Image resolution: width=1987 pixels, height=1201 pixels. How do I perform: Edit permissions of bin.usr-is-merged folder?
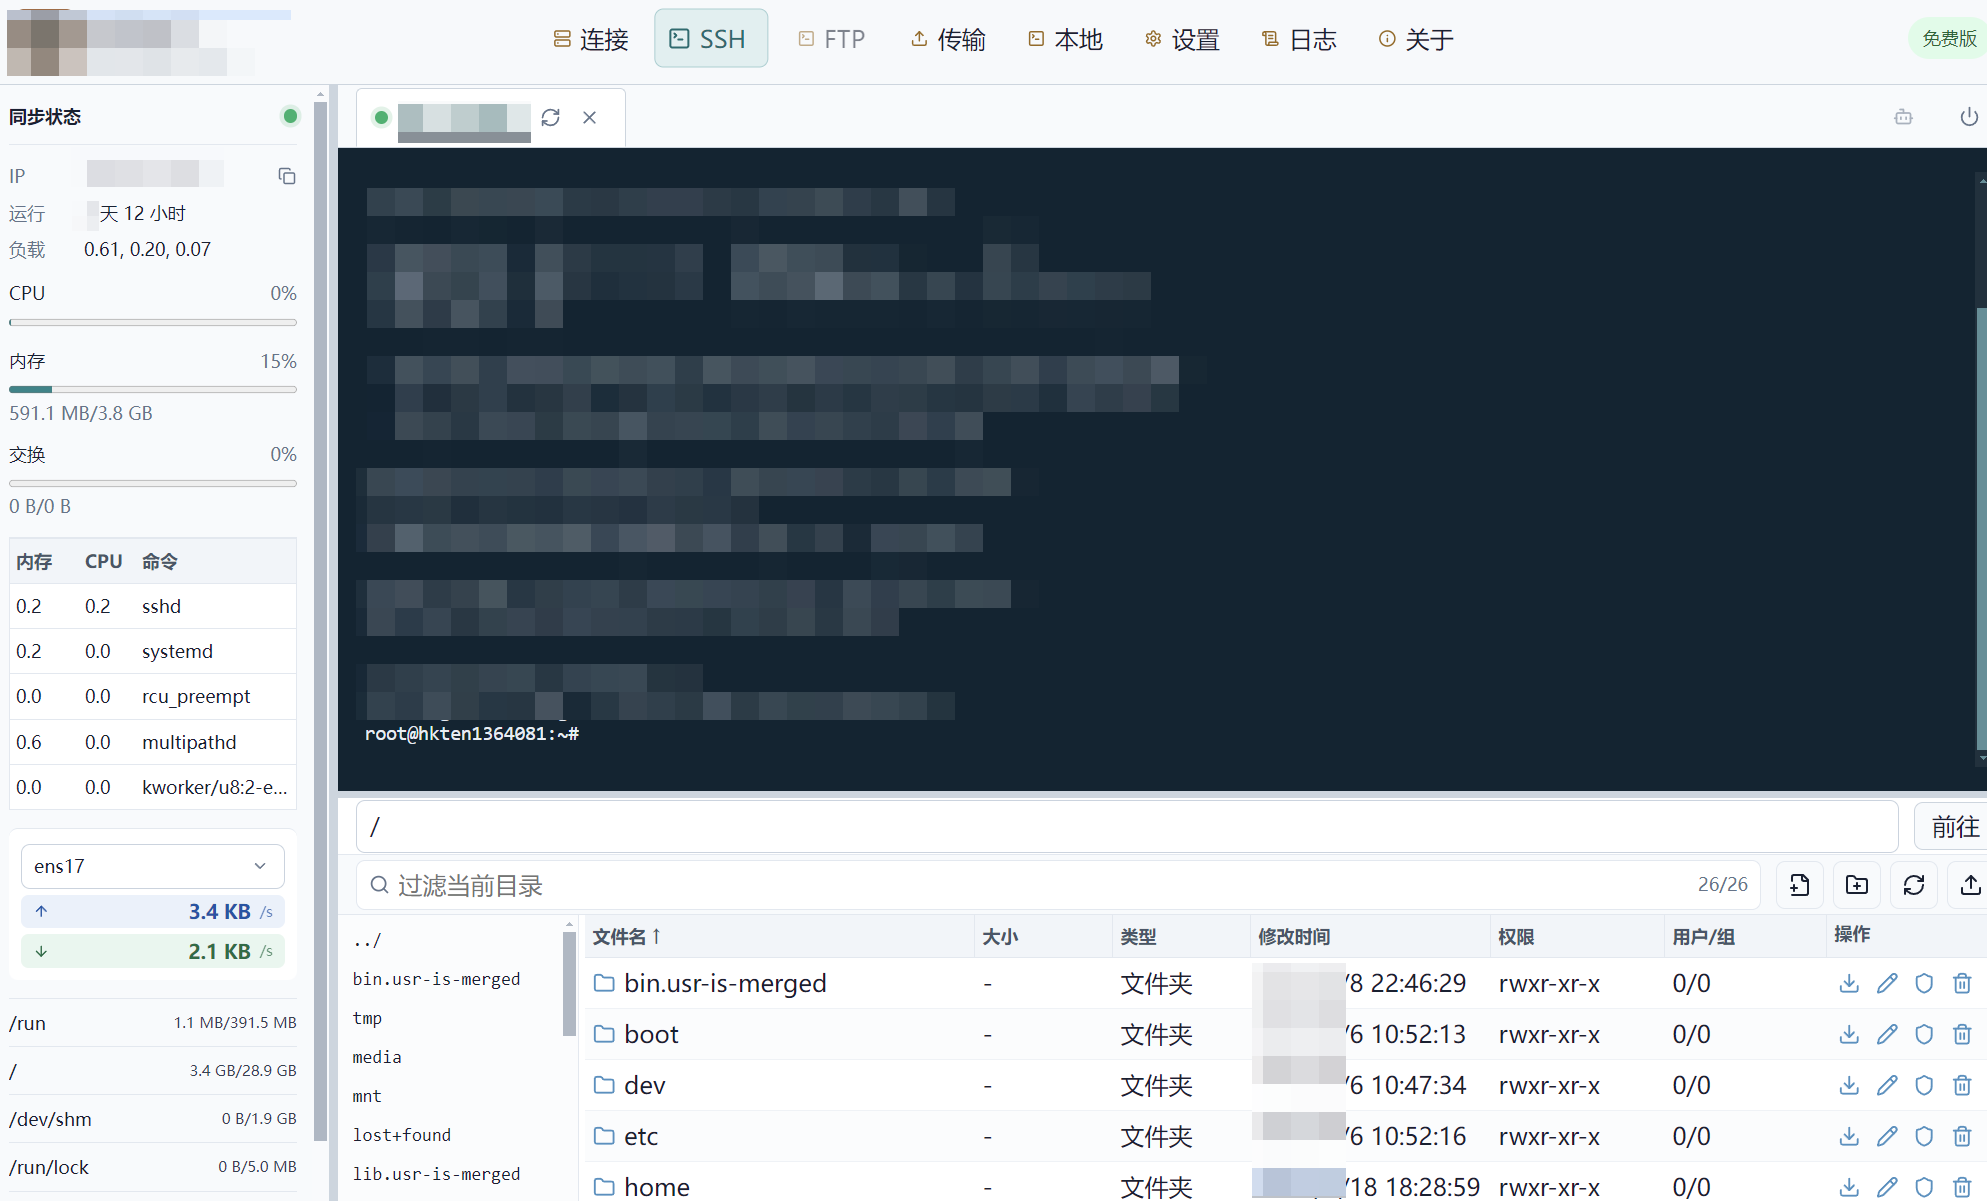point(1924,984)
